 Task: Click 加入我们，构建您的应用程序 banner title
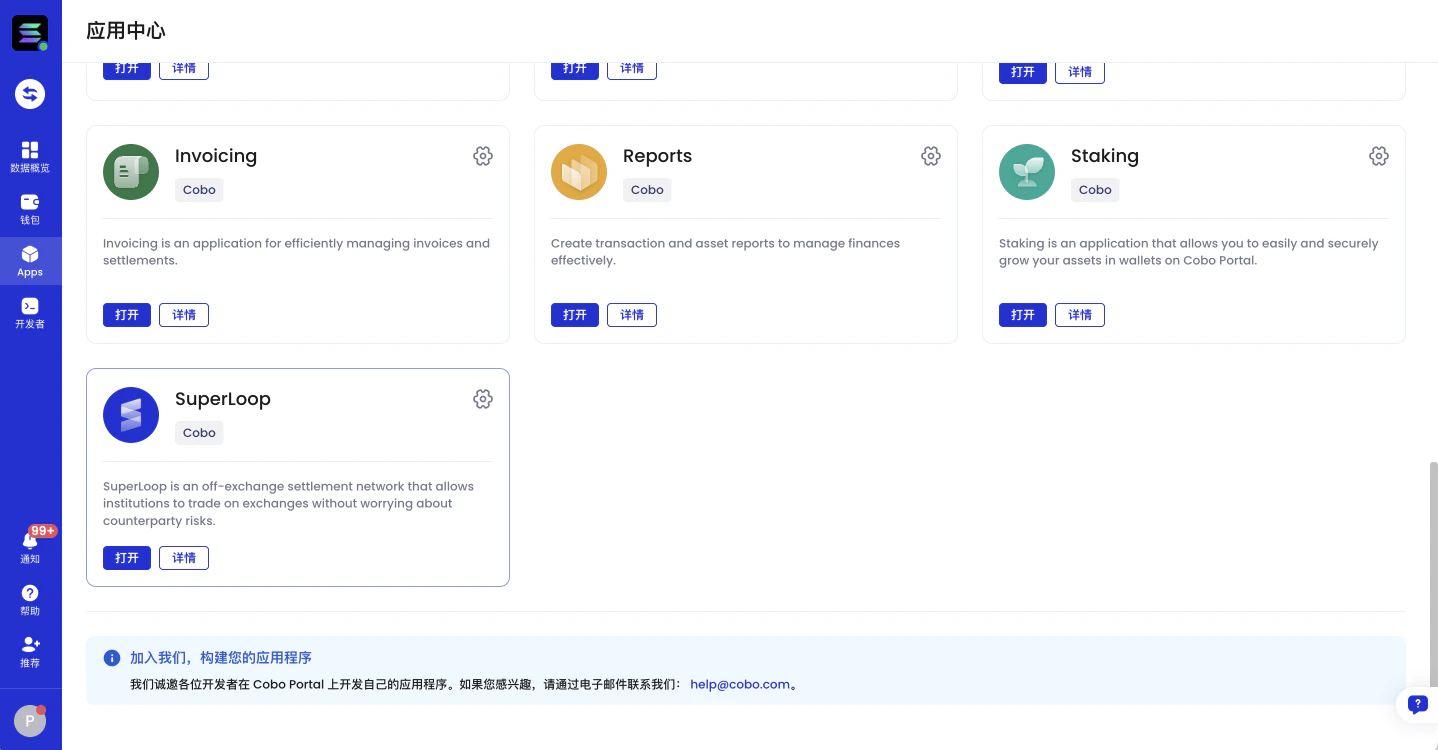tap(221, 658)
